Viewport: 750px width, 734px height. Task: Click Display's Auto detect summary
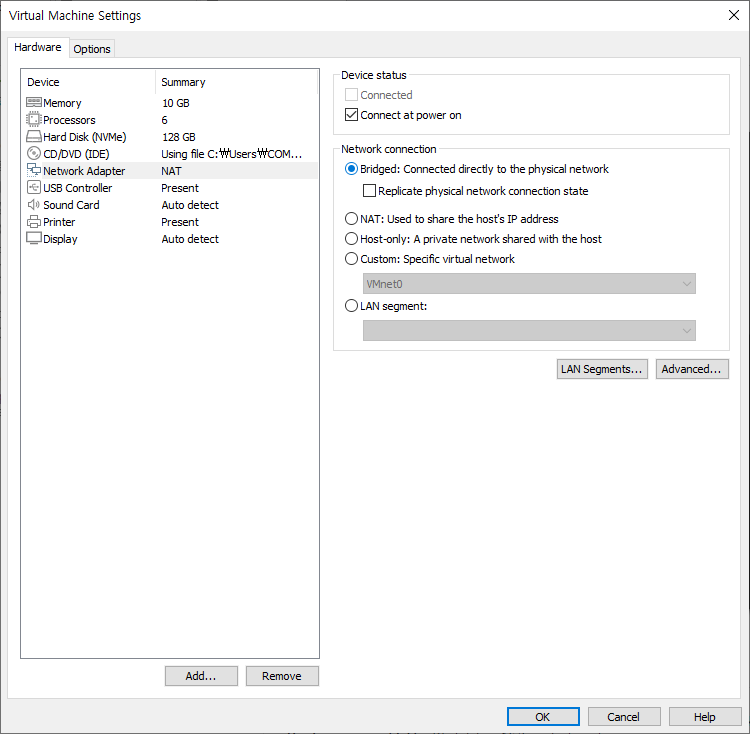pyautogui.click(x=190, y=239)
